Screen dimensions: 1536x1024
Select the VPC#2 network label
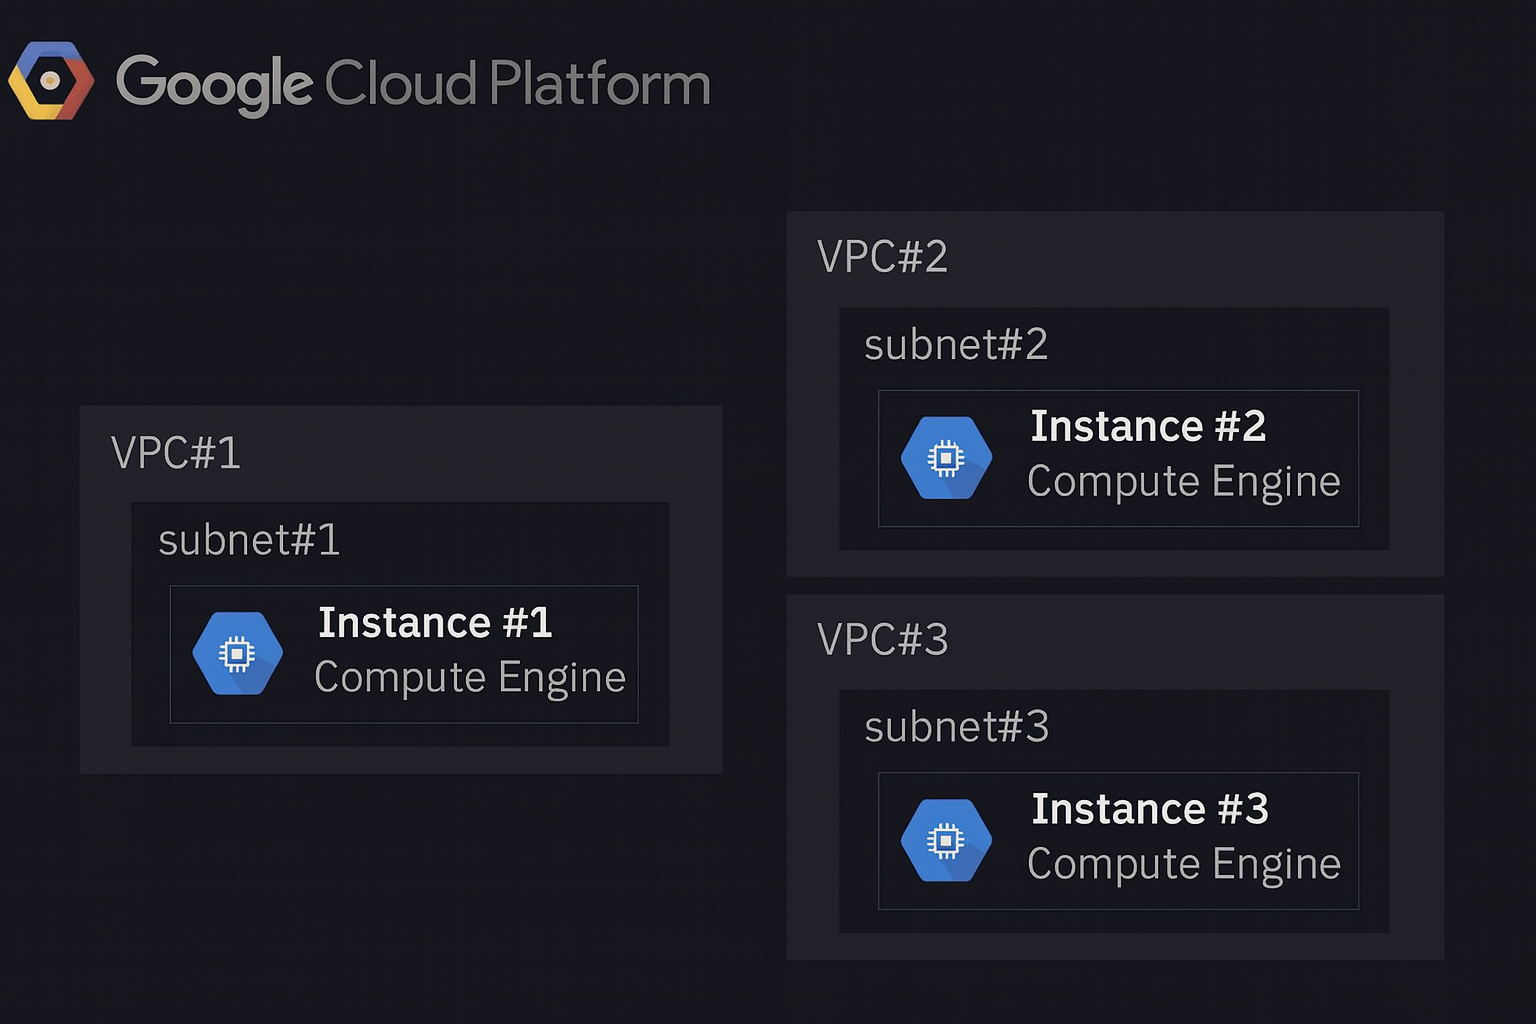882,257
